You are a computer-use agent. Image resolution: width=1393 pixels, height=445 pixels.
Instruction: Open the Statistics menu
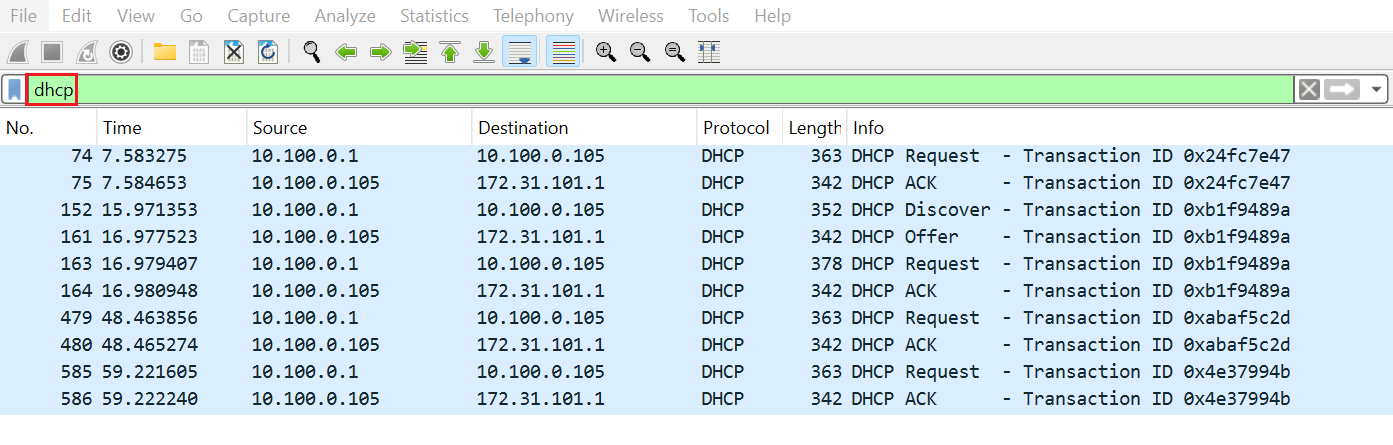(434, 16)
